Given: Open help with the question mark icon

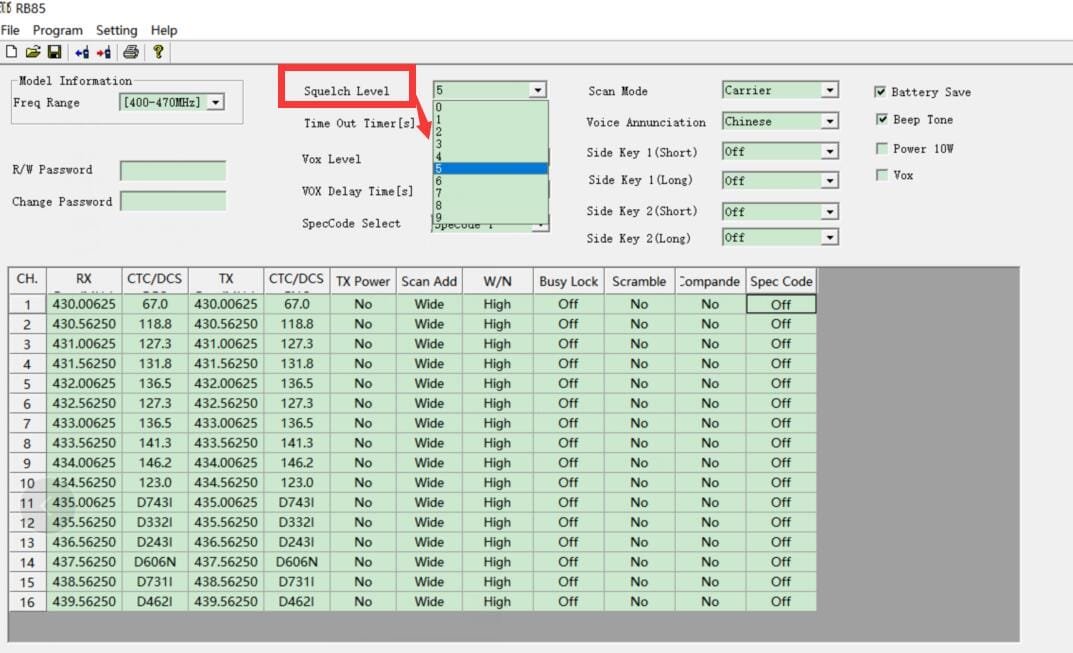Looking at the screenshot, I should 158,52.
